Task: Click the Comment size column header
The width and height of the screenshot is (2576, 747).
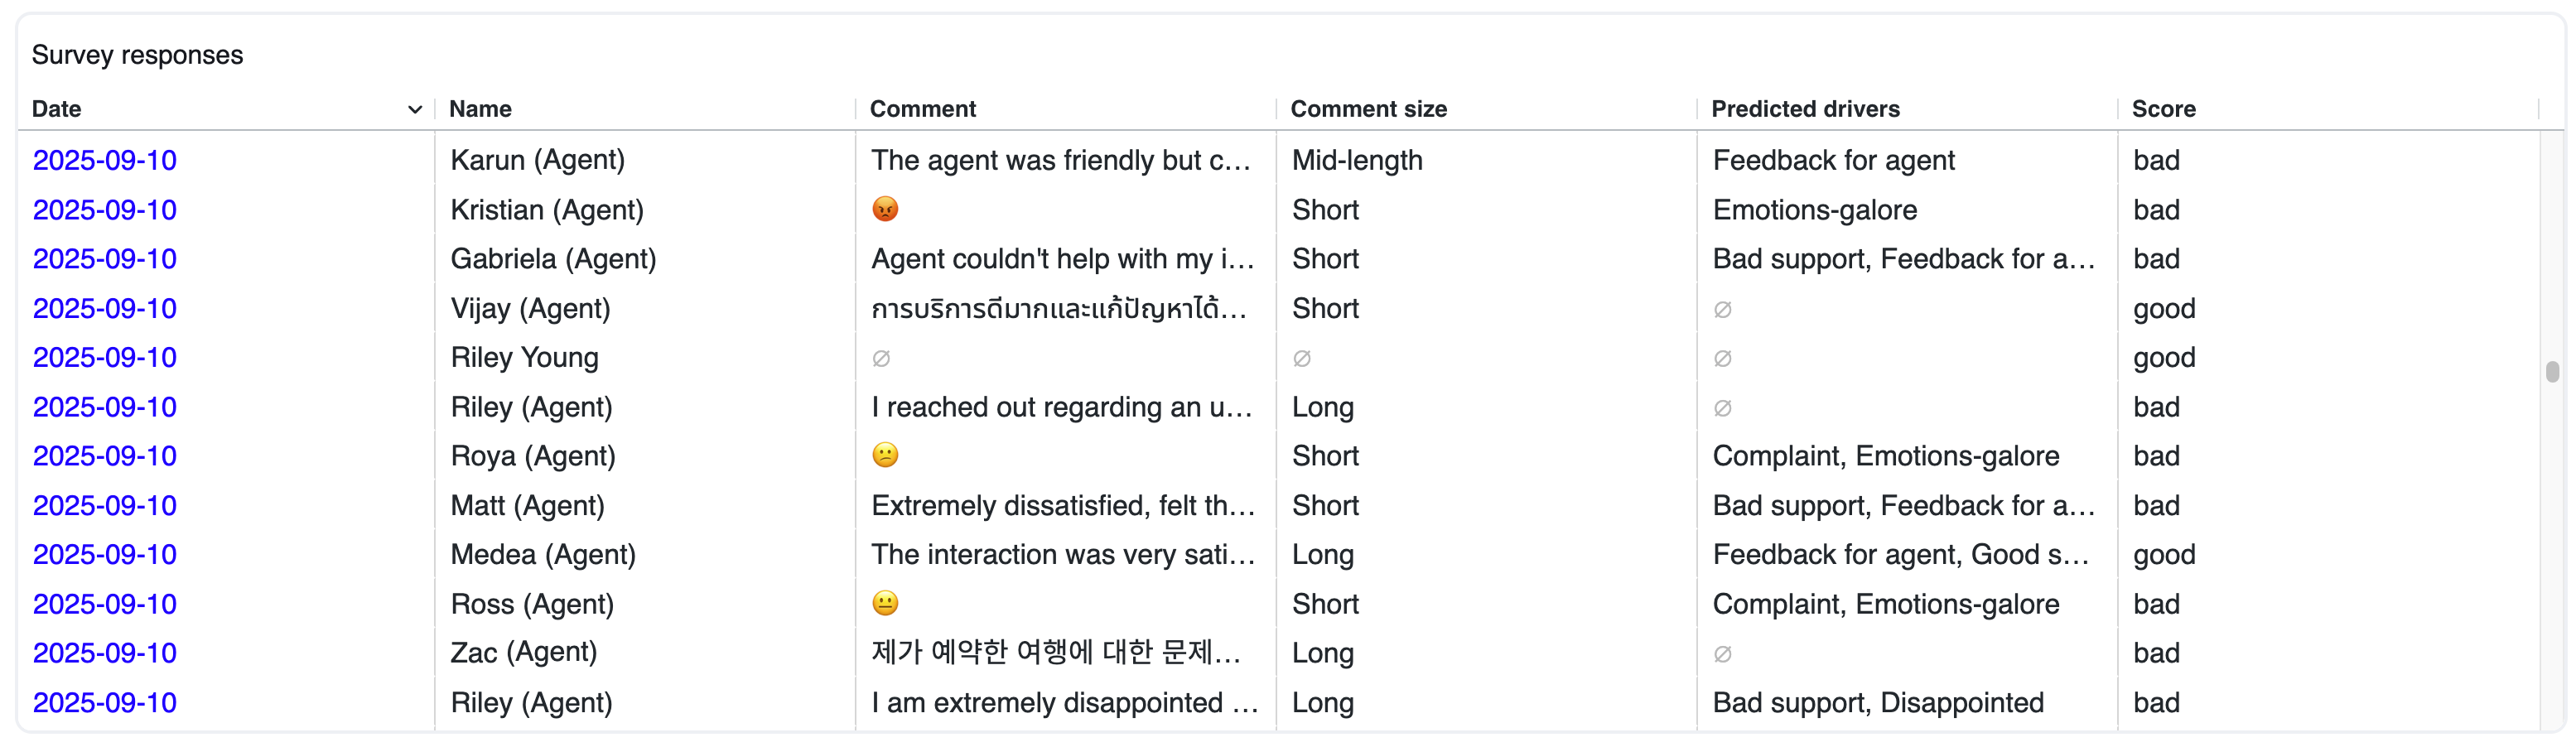Action: (x=1368, y=109)
